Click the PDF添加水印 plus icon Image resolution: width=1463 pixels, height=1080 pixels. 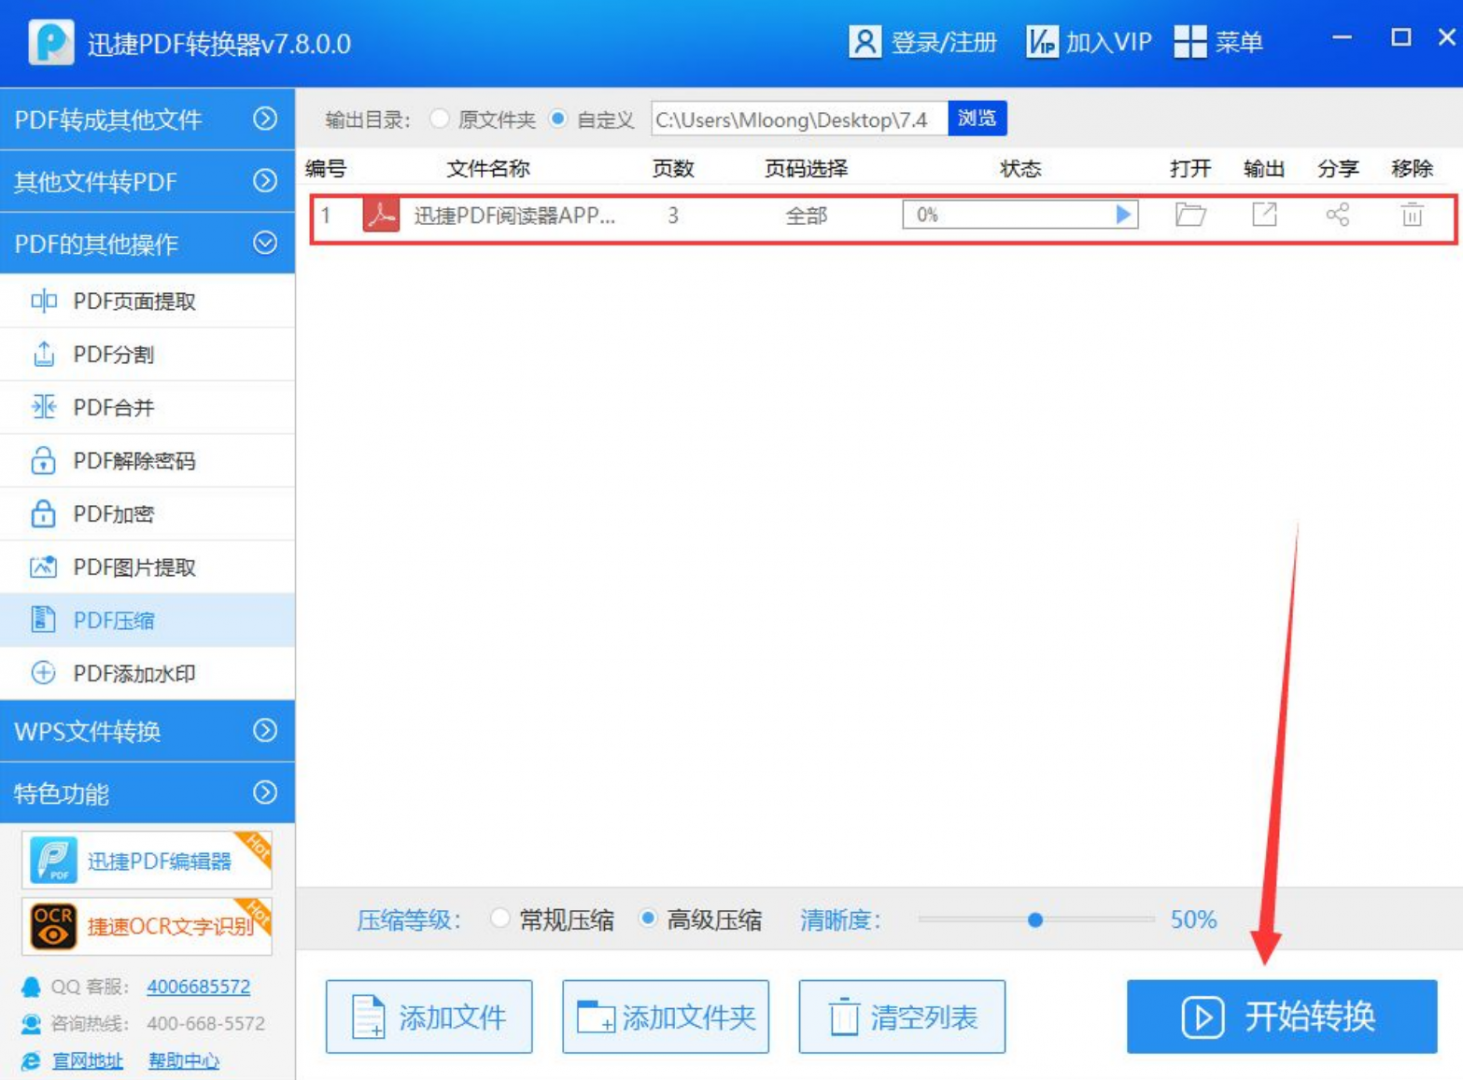click(x=43, y=673)
